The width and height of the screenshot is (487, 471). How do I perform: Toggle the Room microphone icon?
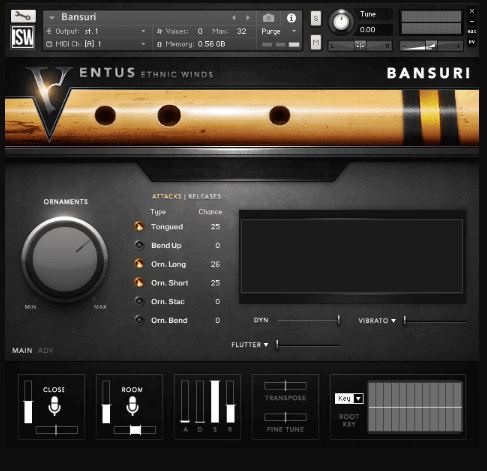coord(132,406)
